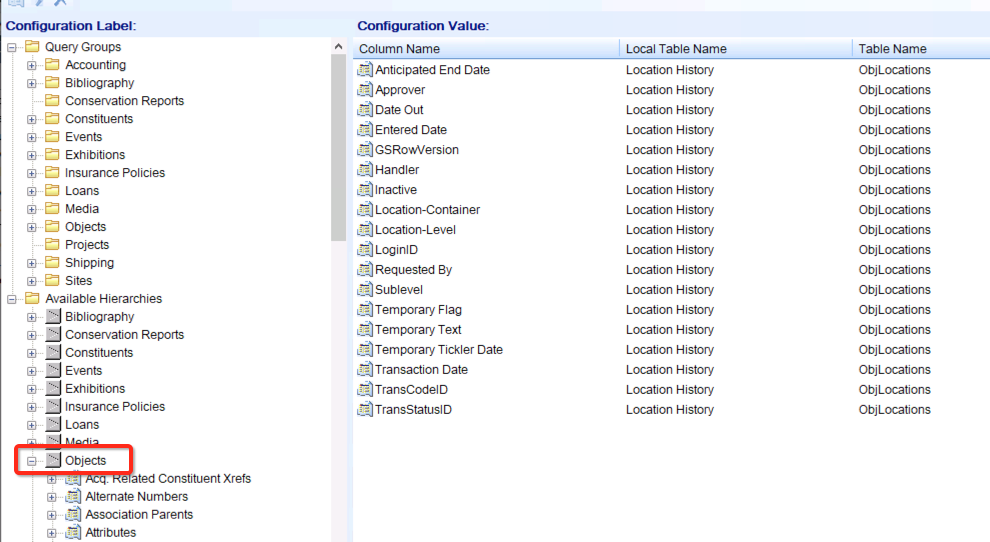Click ObjLocations cell in Approver row
The height and width of the screenshot is (542, 990).
[895, 90]
